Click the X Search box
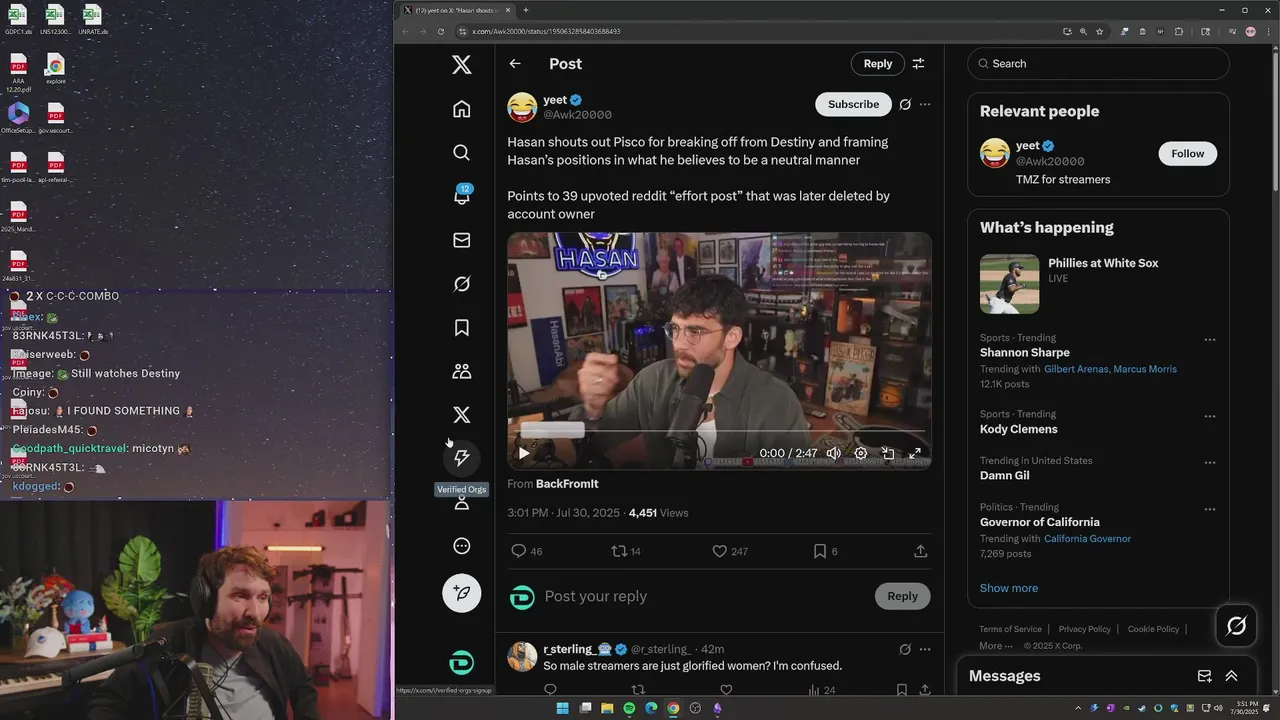 click(1098, 63)
